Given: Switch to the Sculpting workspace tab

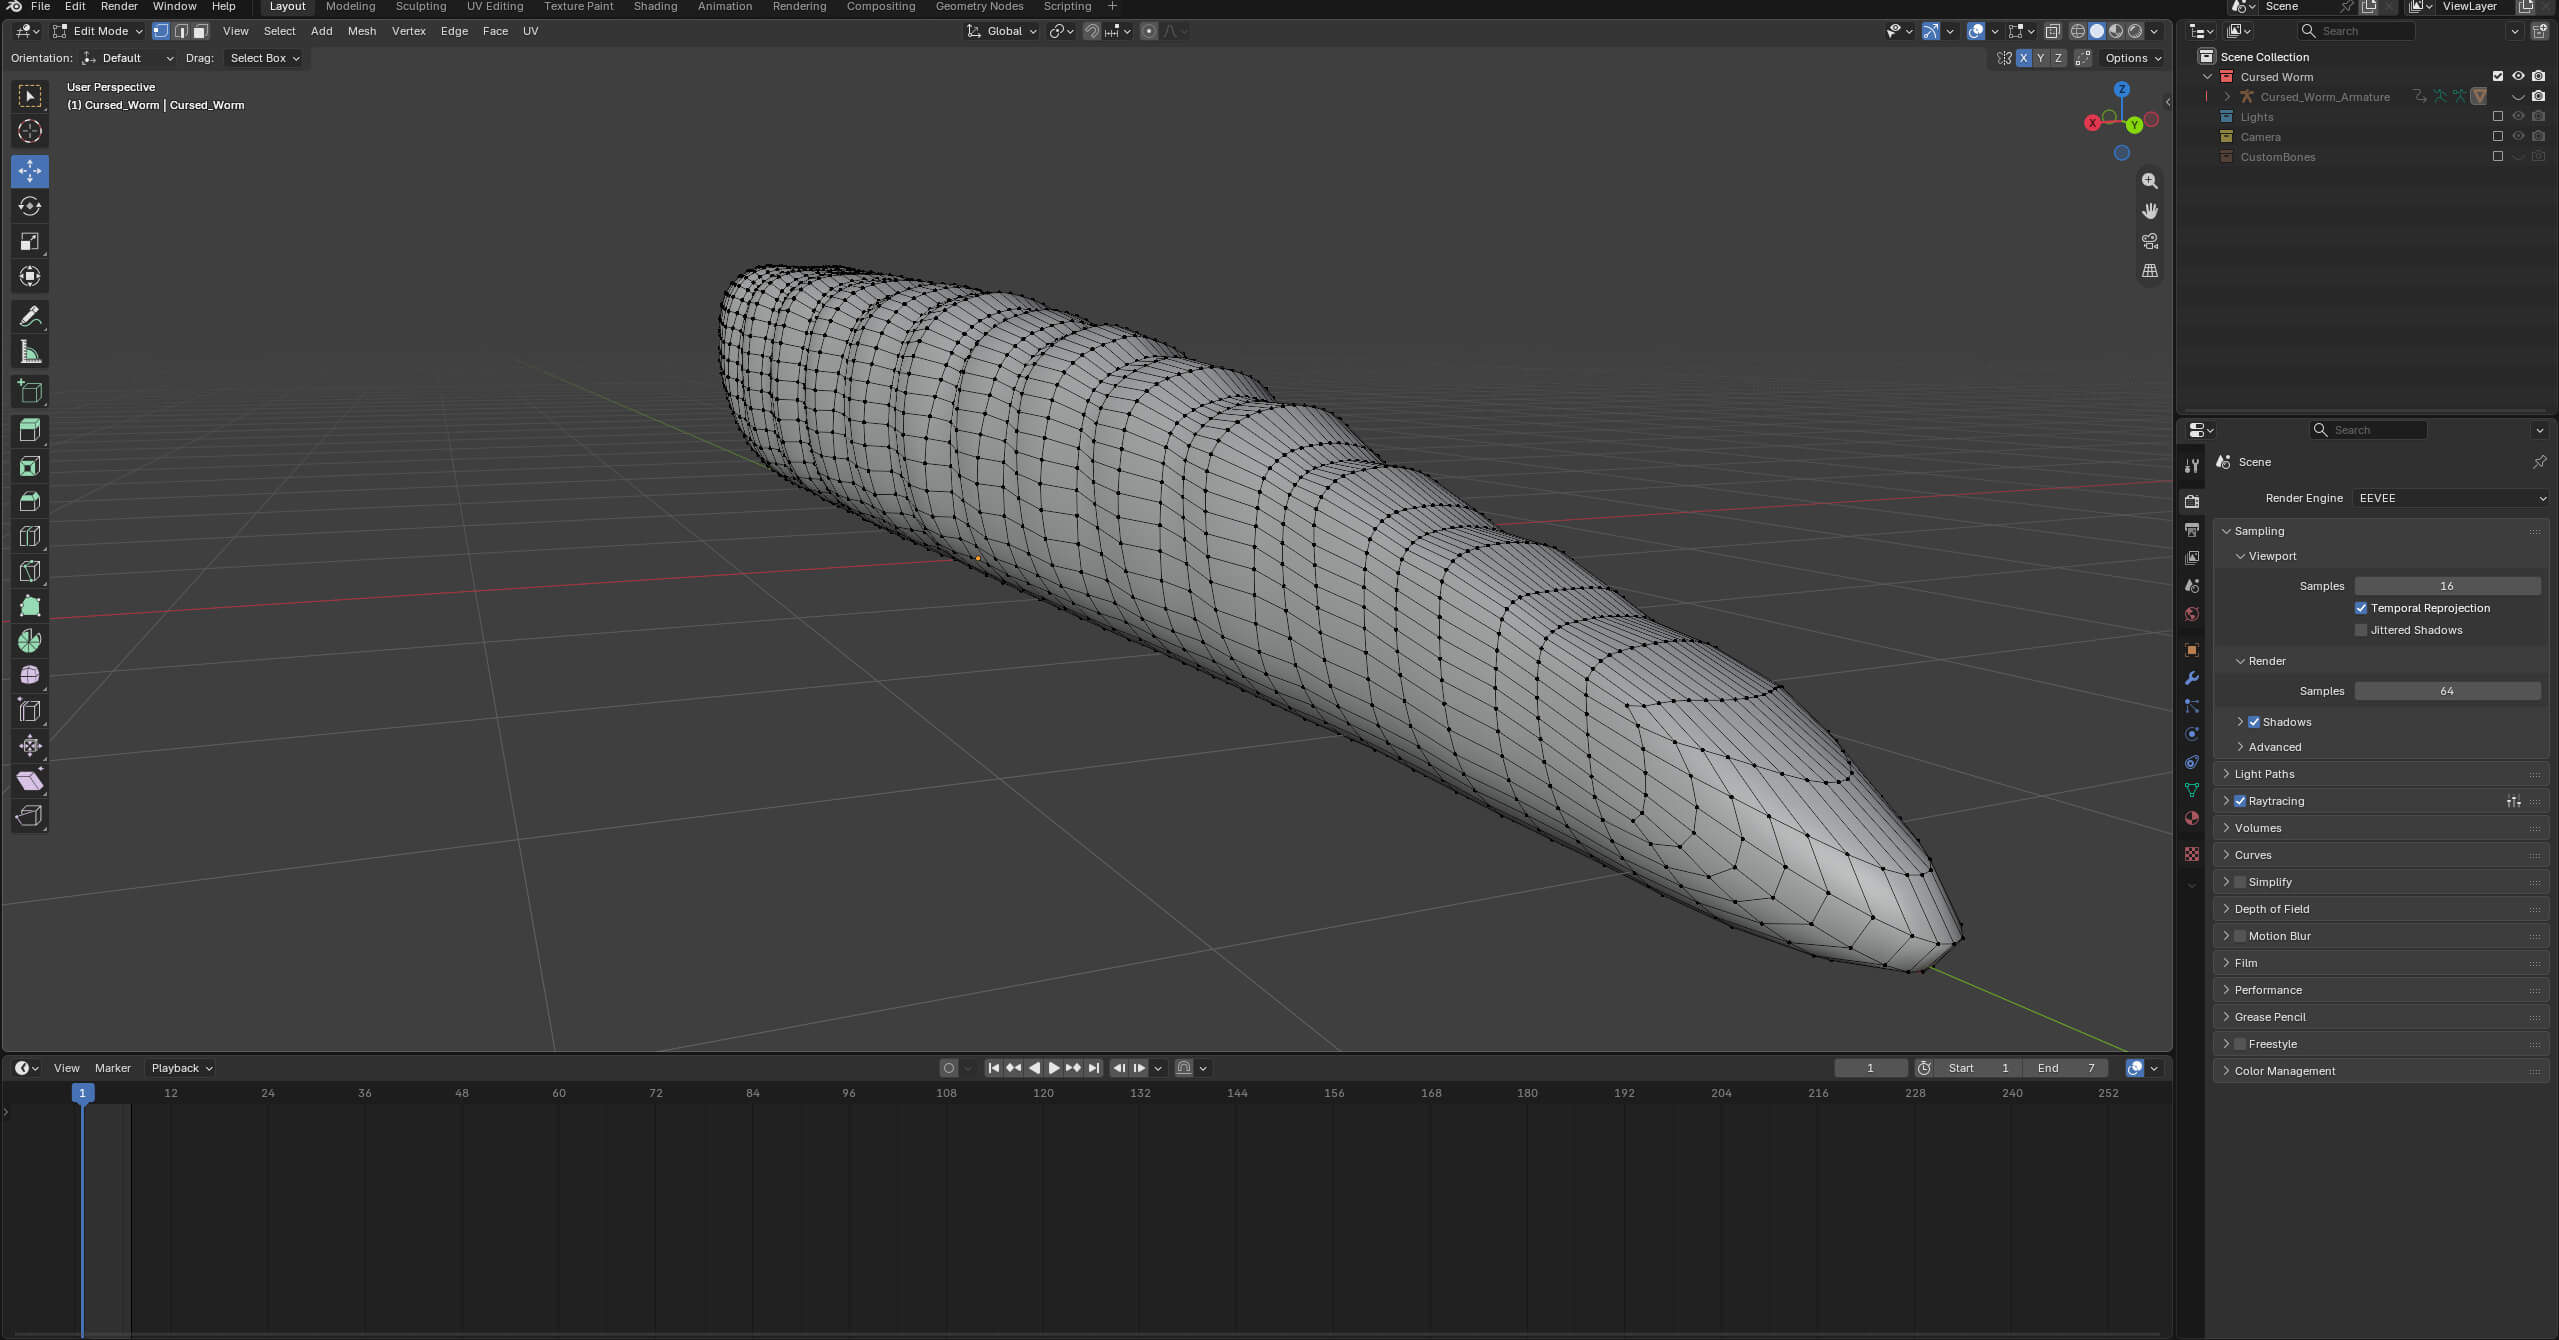Looking at the screenshot, I should pyautogui.click(x=420, y=7).
